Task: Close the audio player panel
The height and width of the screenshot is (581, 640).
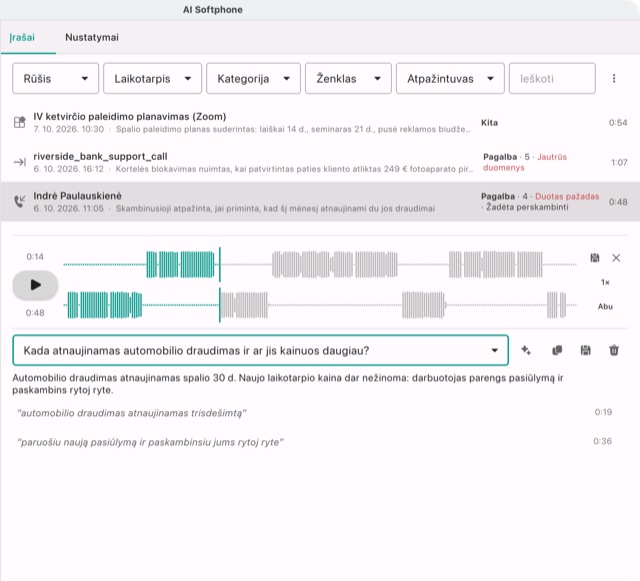Action: 616,258
